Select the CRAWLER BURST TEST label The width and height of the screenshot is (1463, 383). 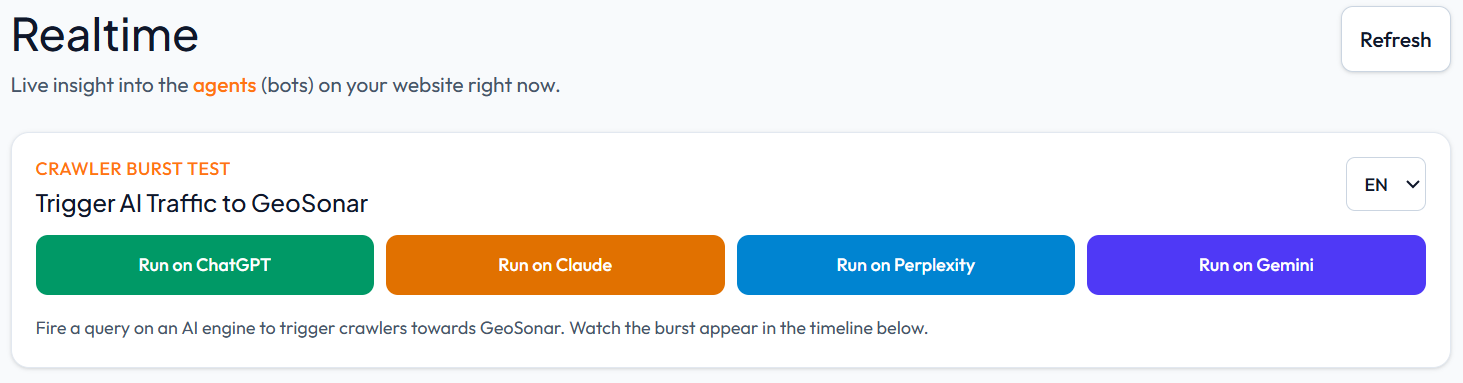[133, 169]
